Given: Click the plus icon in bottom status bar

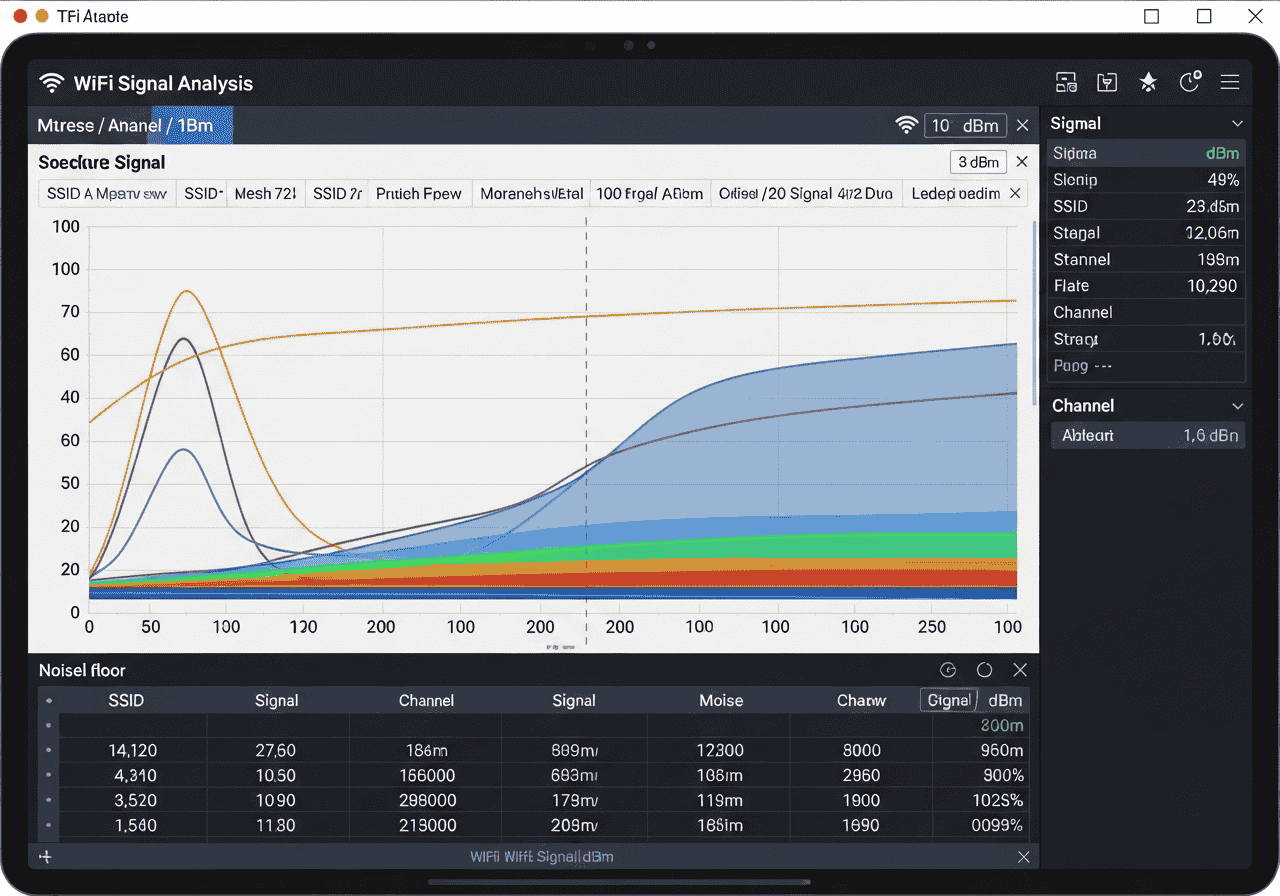Looking at the screenshot, I should pyautogui.click(x=45, y=857).
